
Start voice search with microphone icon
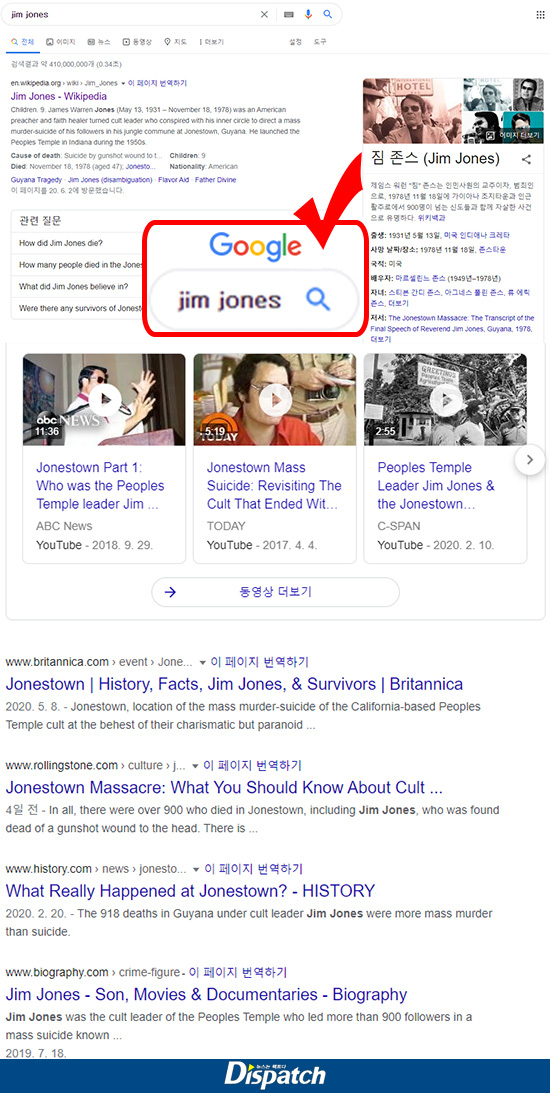[309, 15]
